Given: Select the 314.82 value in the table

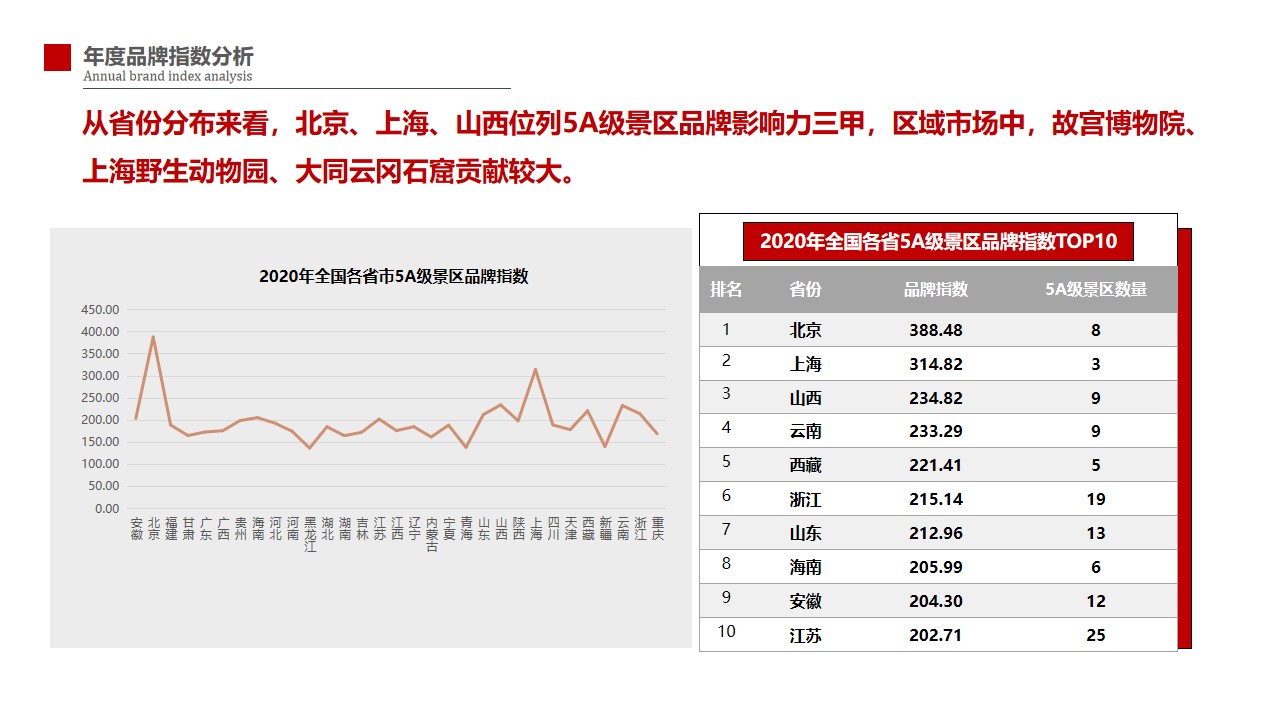Looking at the screenshot, I should point(936,364).
